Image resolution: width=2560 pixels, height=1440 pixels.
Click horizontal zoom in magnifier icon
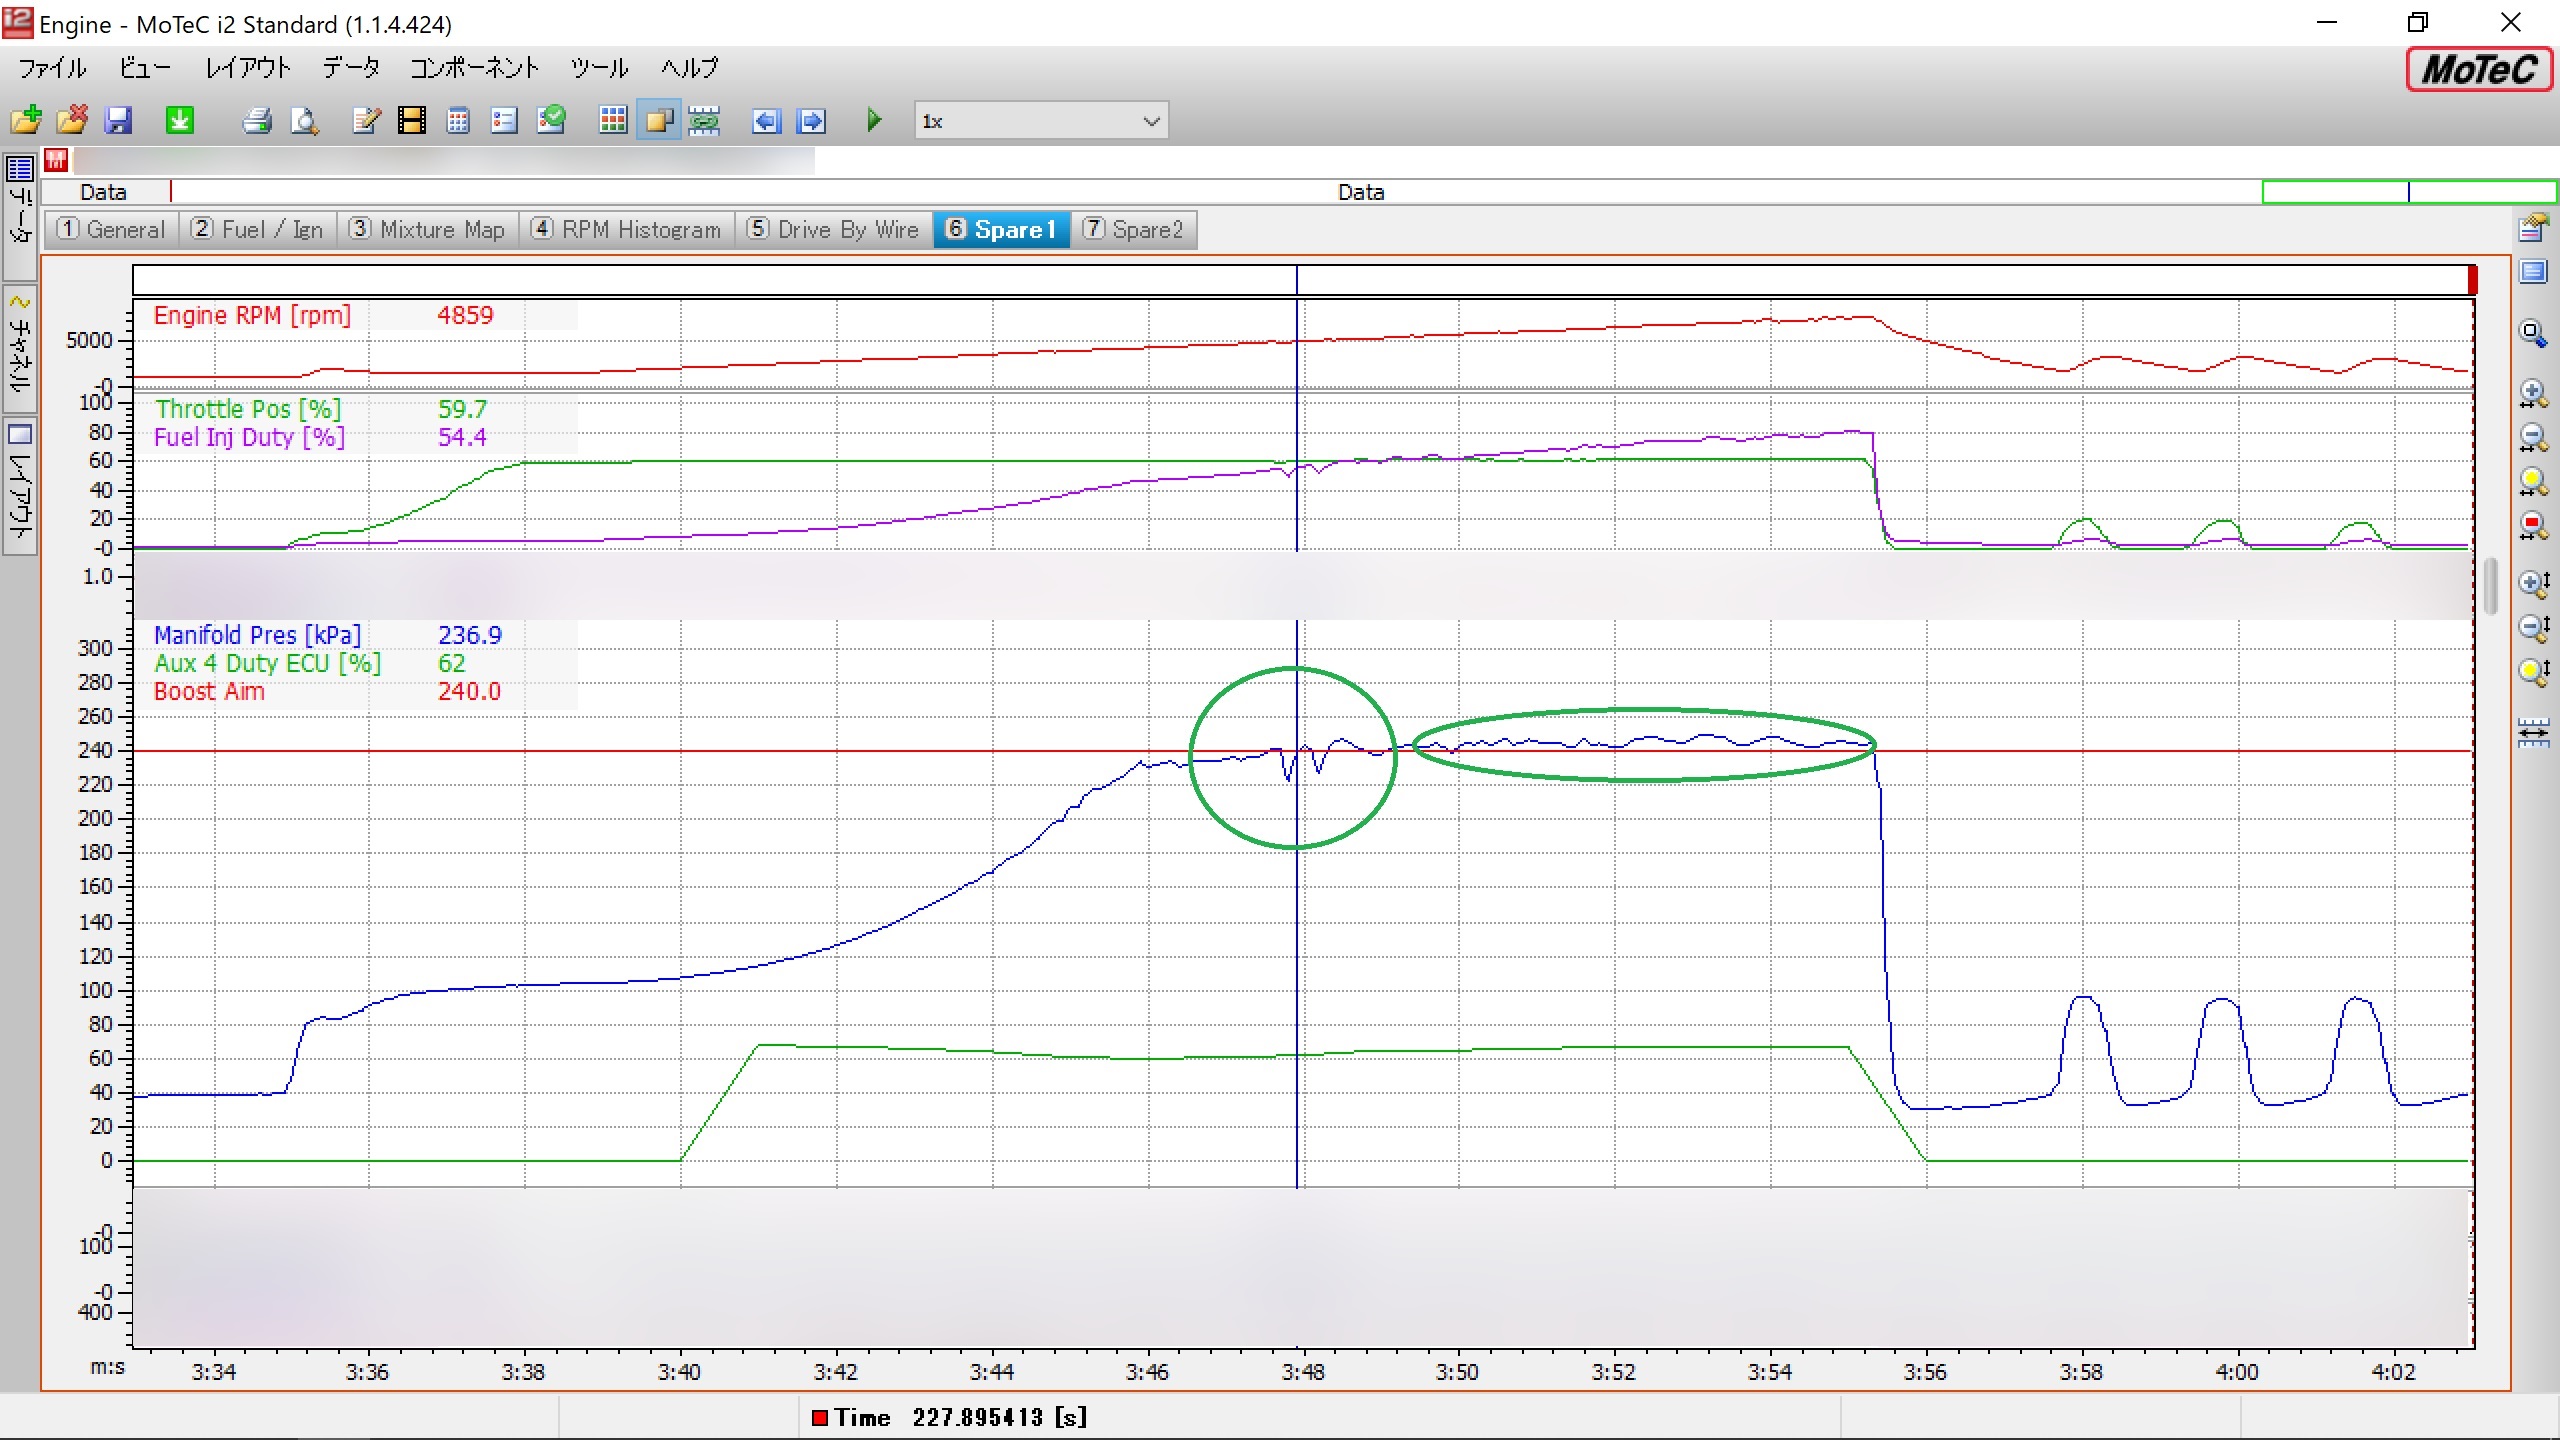point(2532,393)
